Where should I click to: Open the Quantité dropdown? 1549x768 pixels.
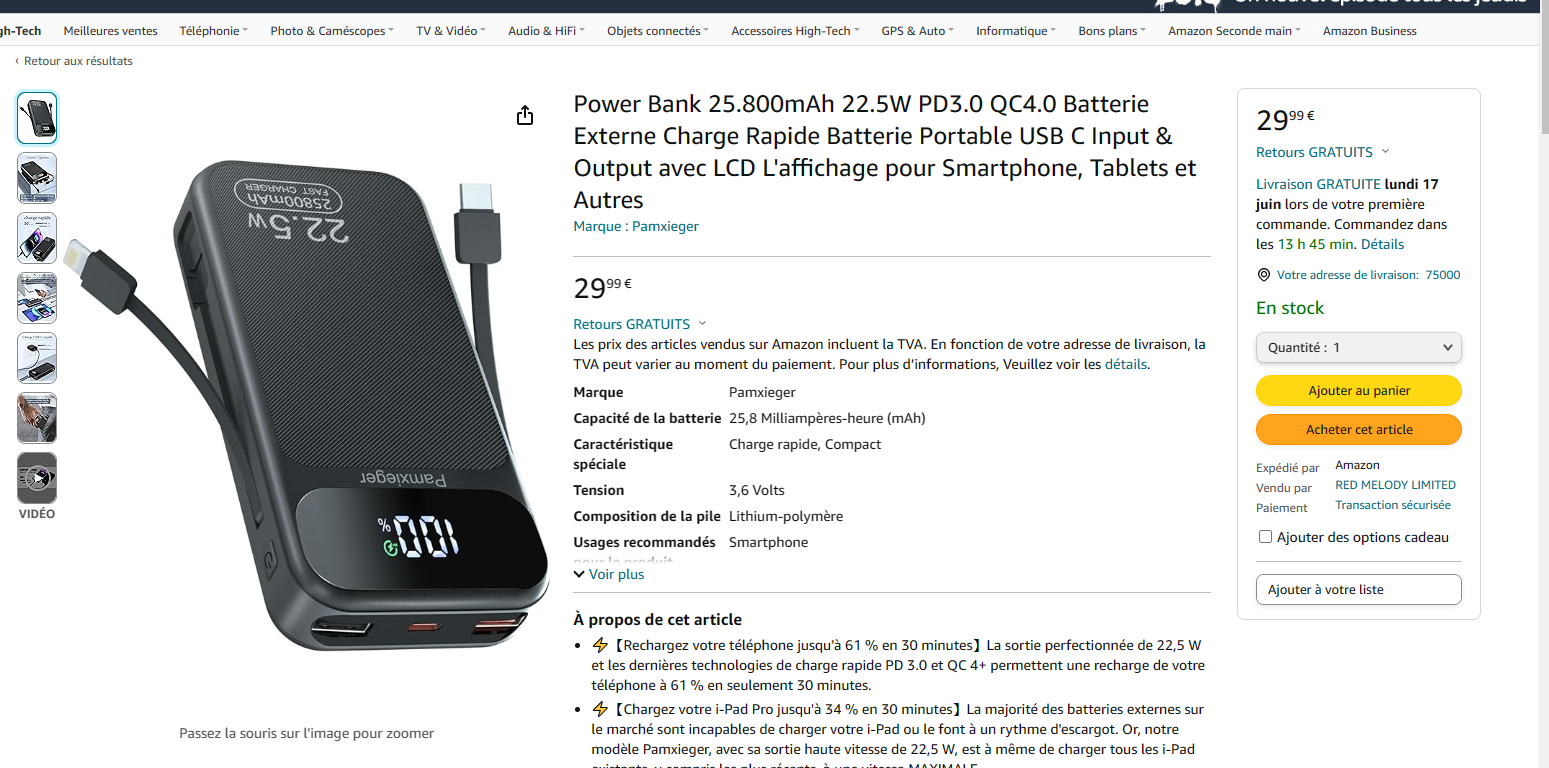coord(1358,348)
